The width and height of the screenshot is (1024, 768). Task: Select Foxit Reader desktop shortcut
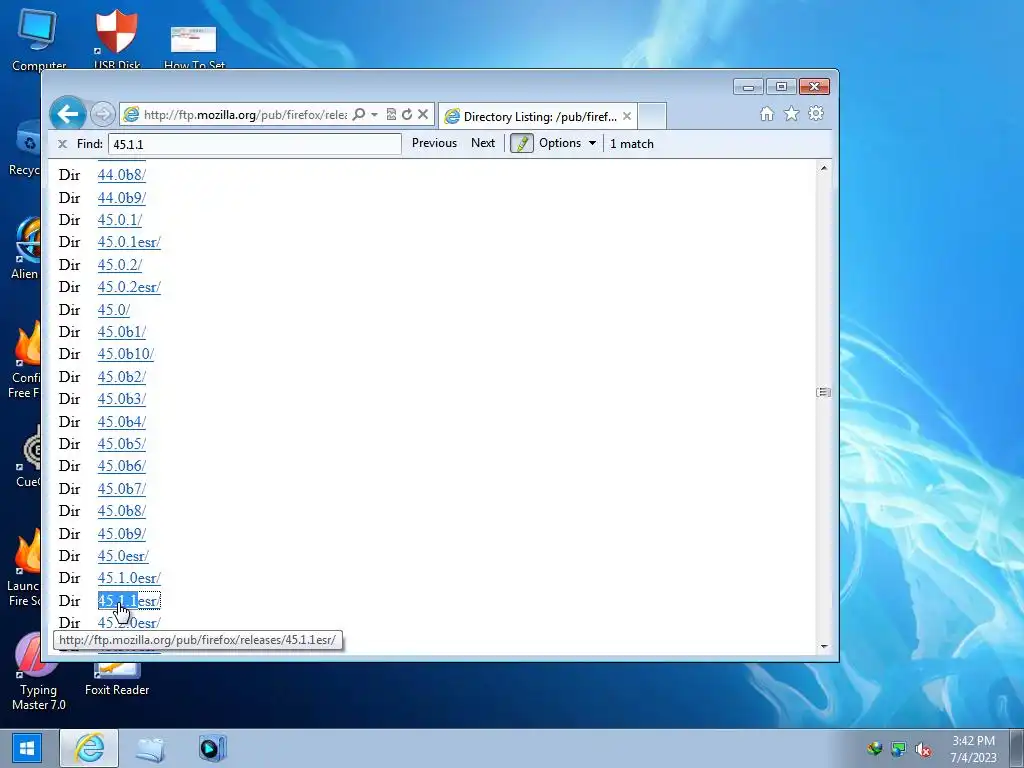117,679
